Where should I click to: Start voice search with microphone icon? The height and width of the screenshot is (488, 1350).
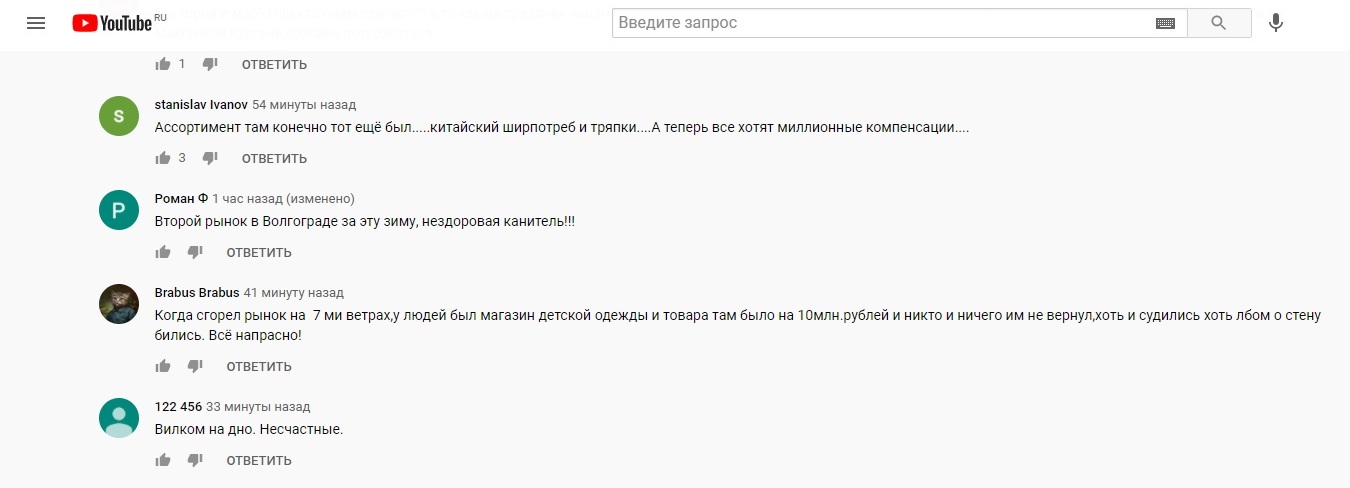(x=1276, y=23)
